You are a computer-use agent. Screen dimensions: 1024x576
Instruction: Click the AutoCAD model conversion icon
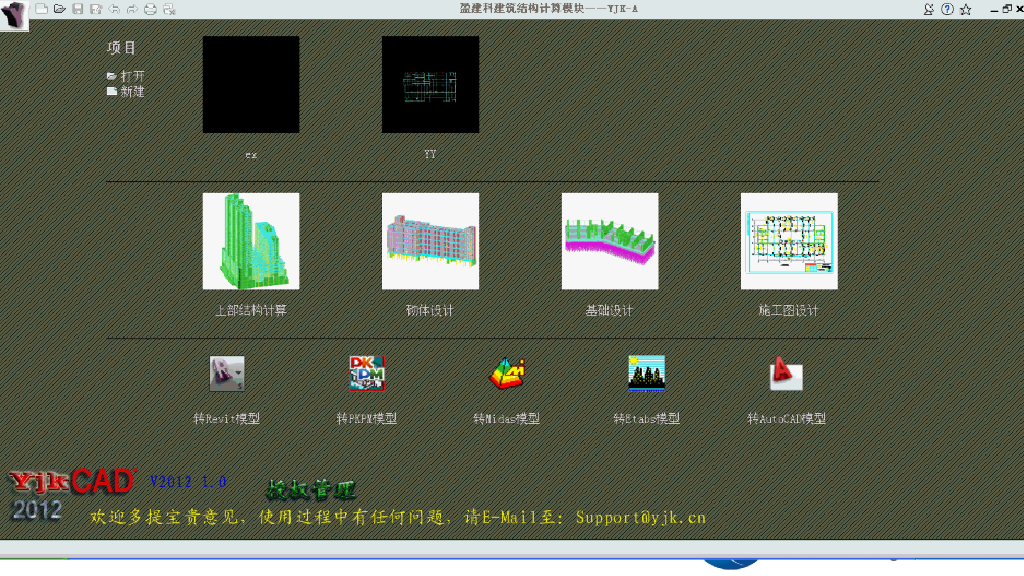(x=786, y=374)
